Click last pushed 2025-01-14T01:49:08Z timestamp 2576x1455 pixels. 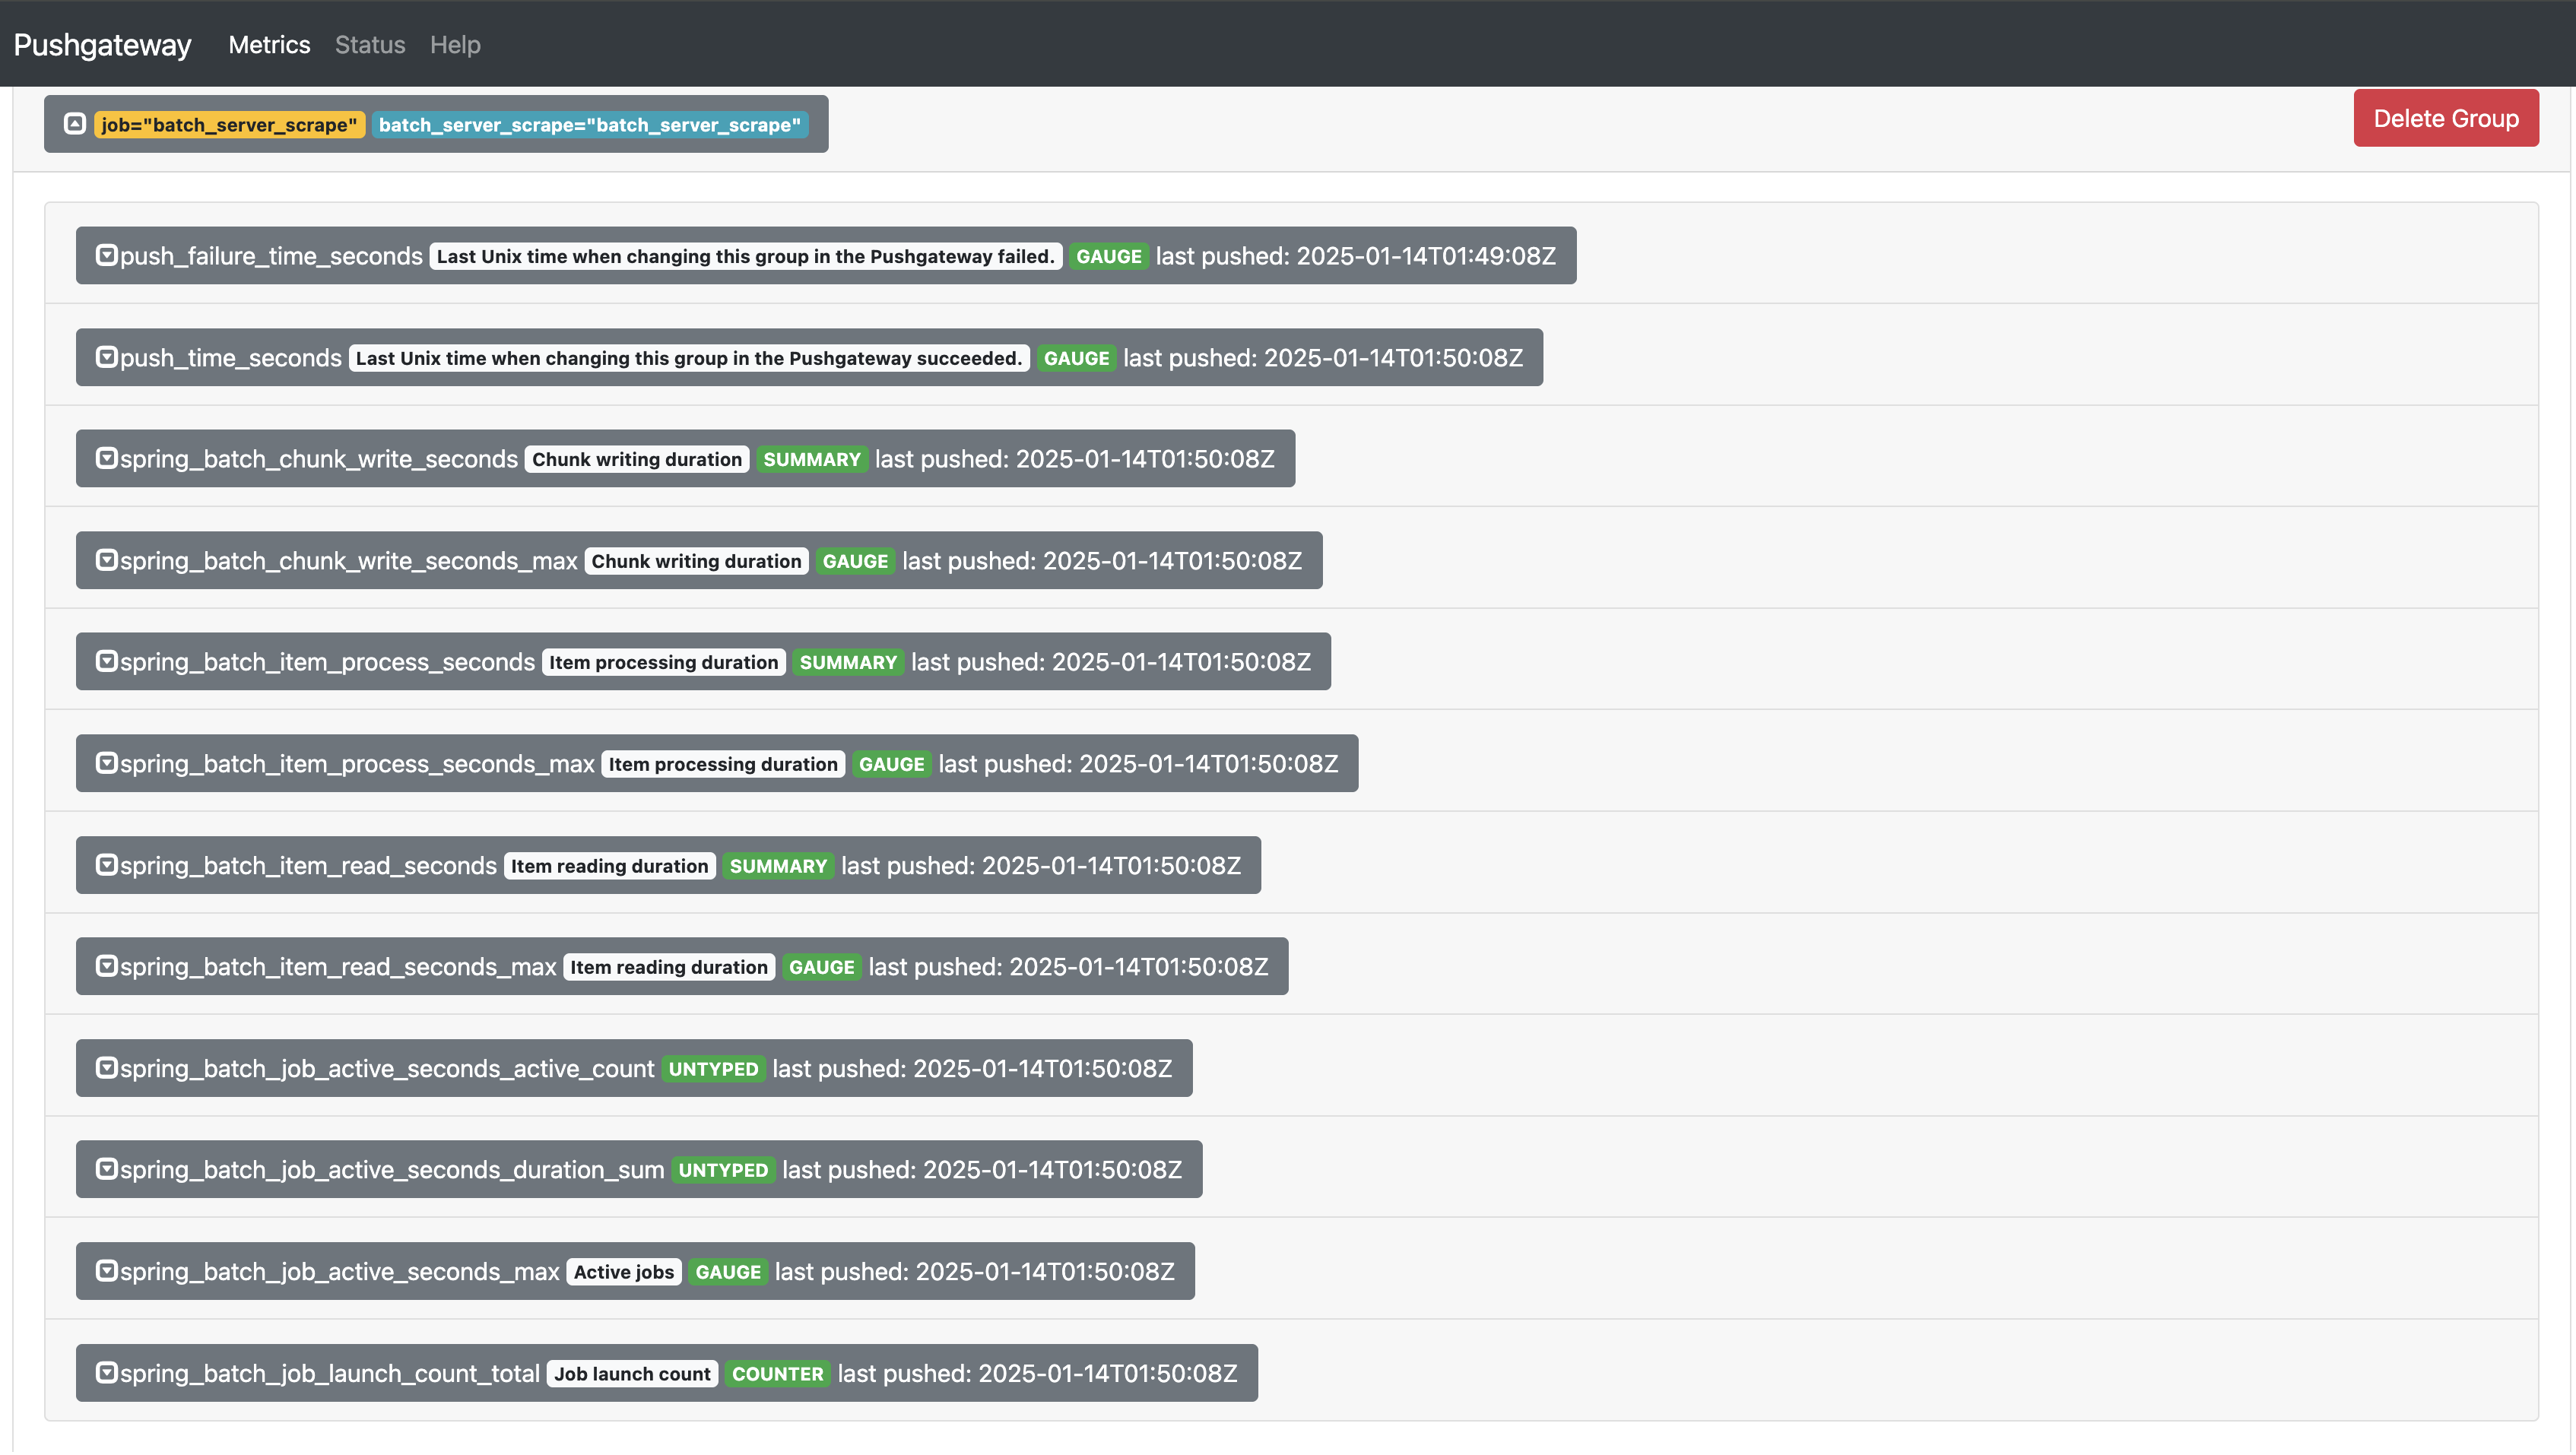click(x=1356, y=256)
